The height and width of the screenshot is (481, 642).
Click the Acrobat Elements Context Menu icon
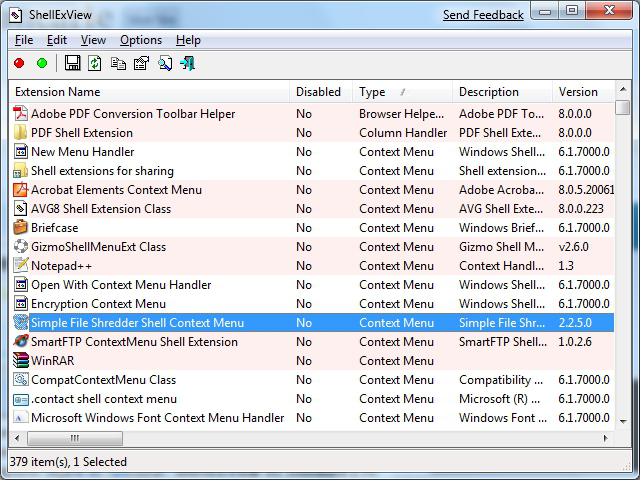pyautogui.click(x=20, y=190)
